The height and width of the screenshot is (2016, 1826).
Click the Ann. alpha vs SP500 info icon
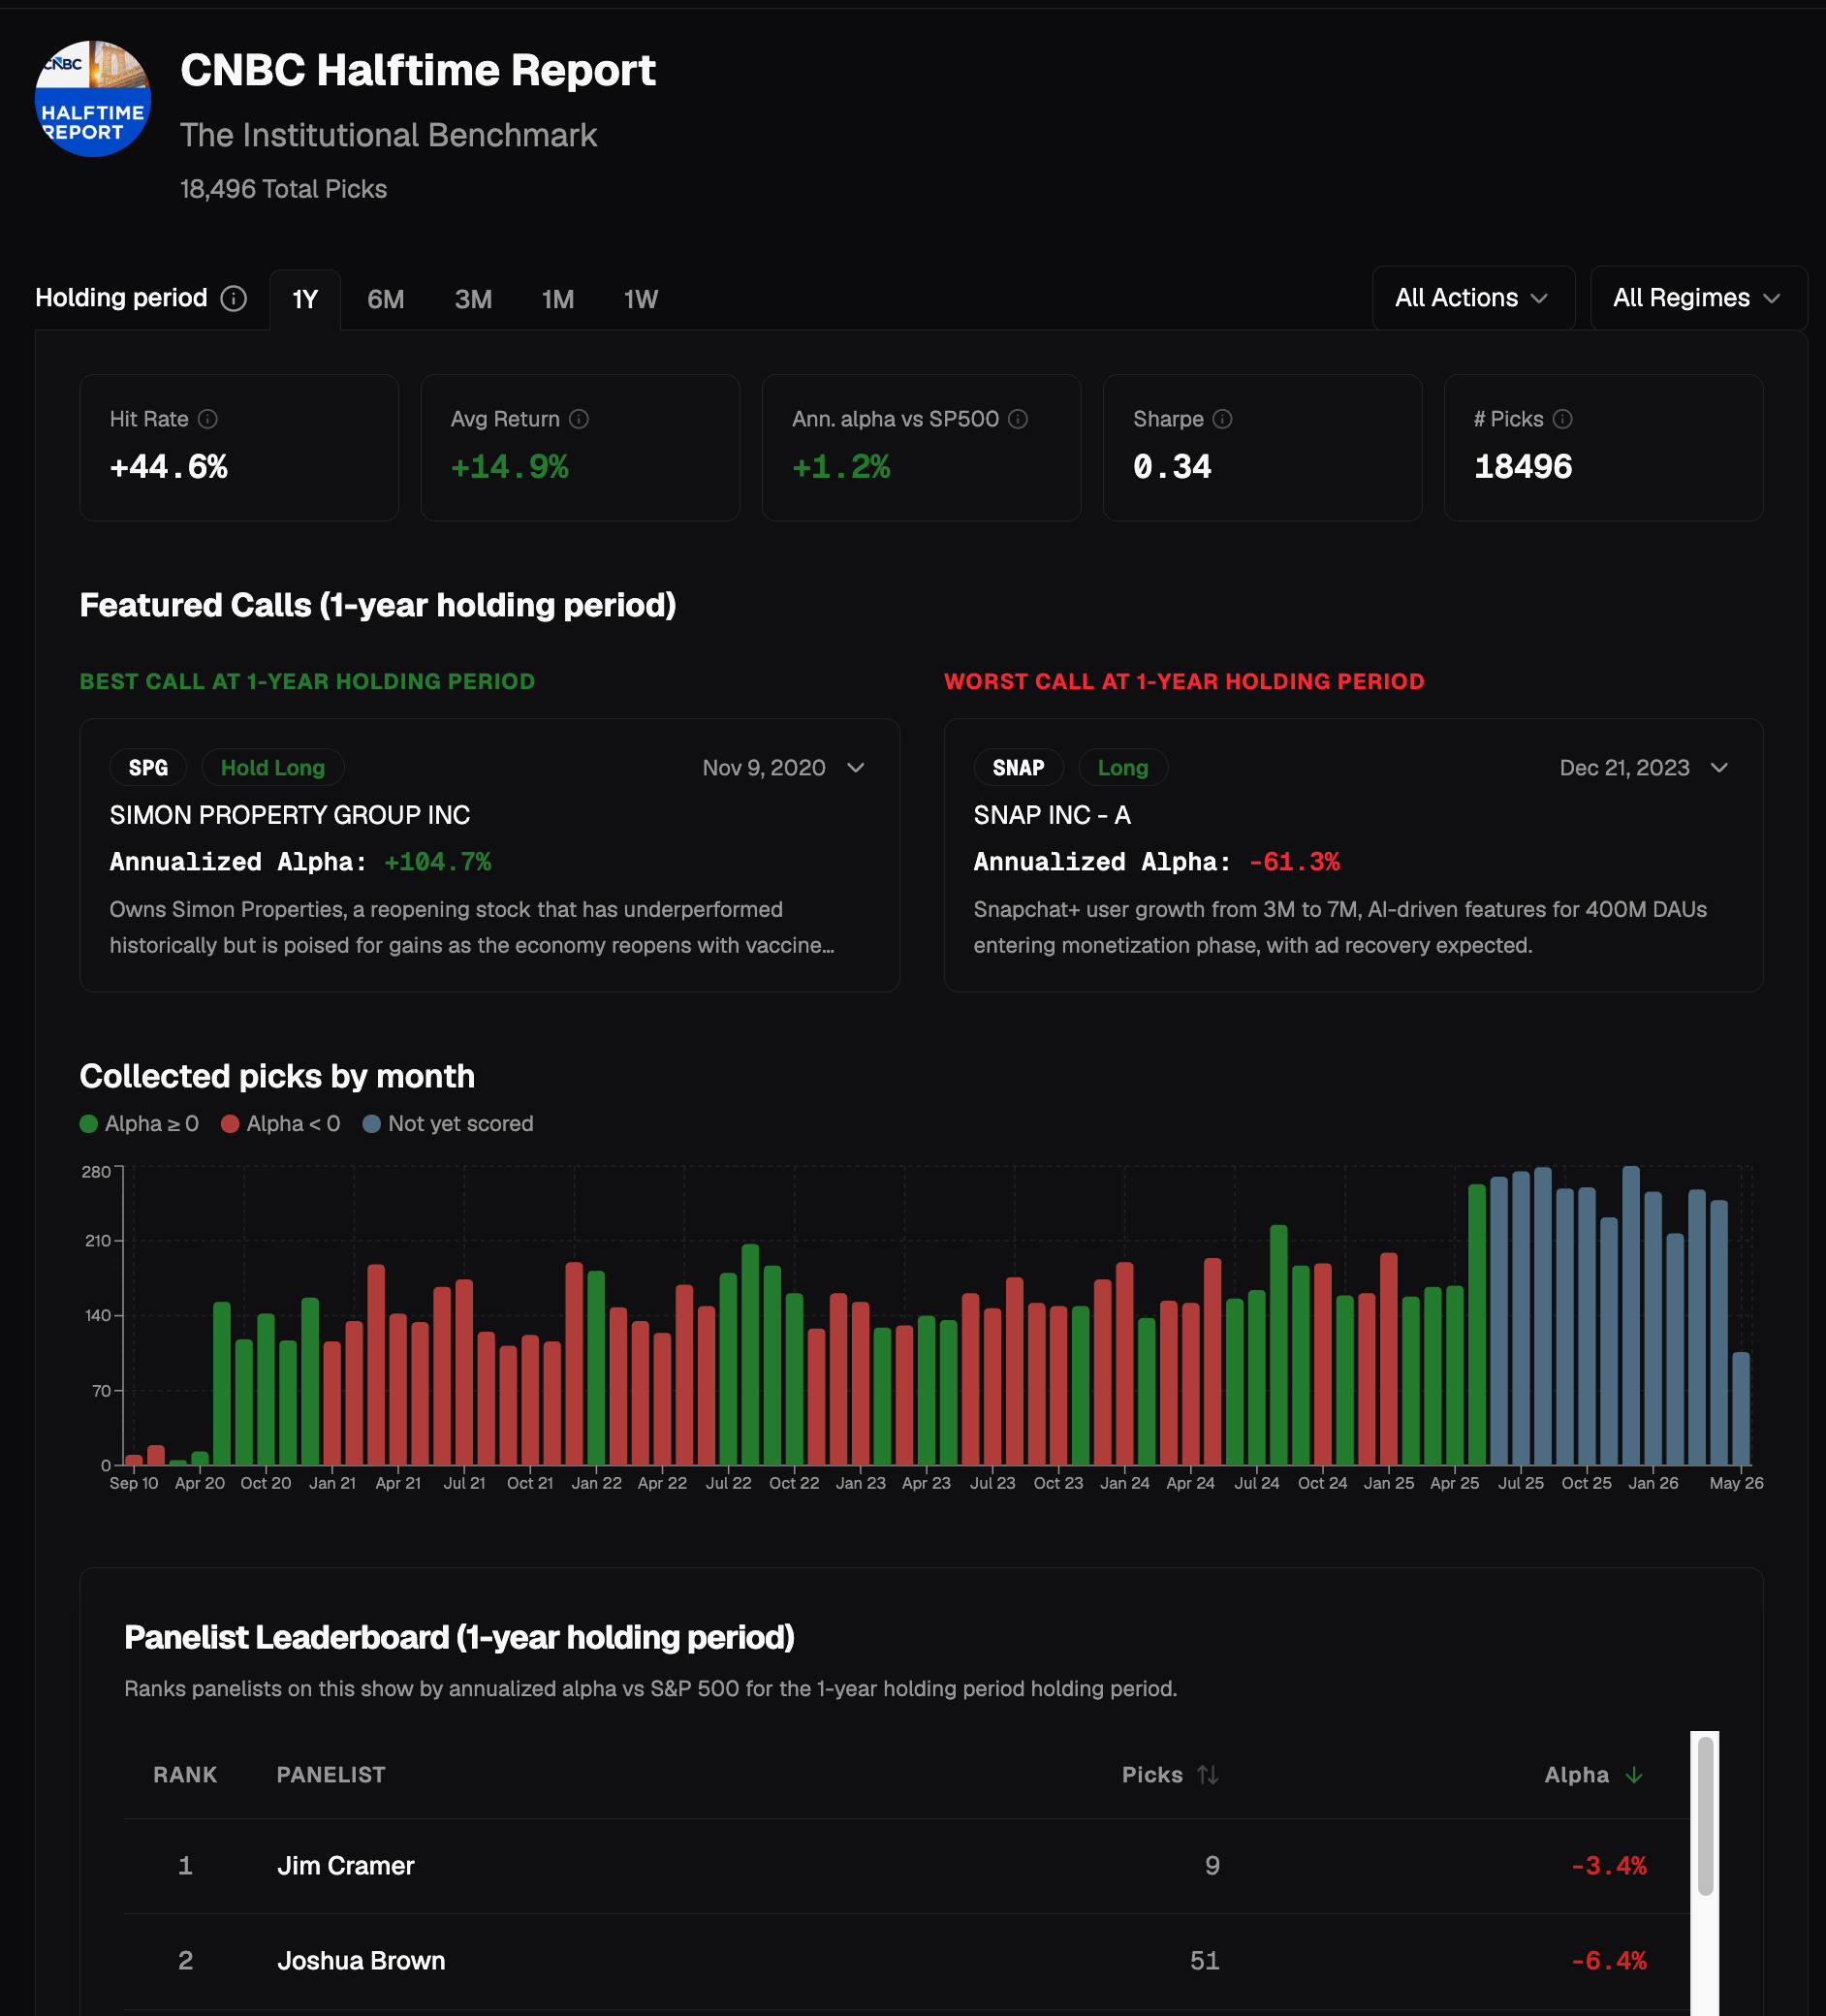pos(1018,419)
